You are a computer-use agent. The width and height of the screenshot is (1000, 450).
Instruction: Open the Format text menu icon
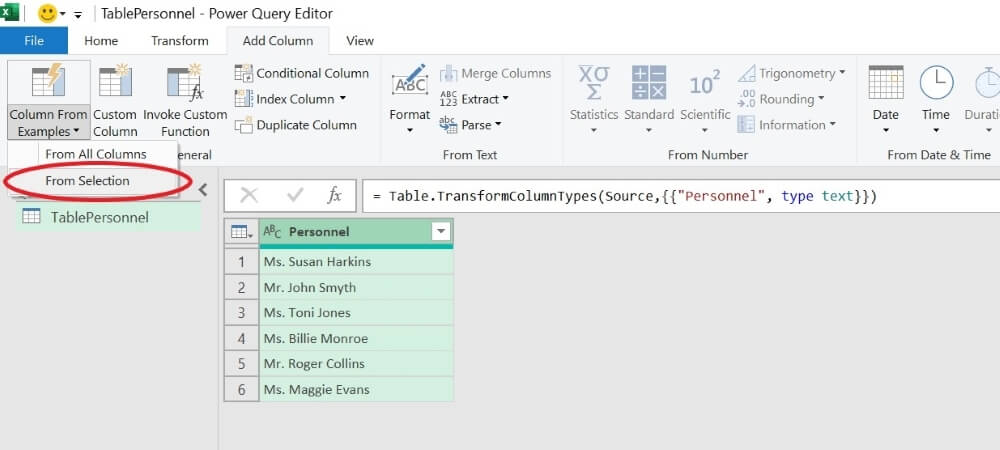click(409, 80)
